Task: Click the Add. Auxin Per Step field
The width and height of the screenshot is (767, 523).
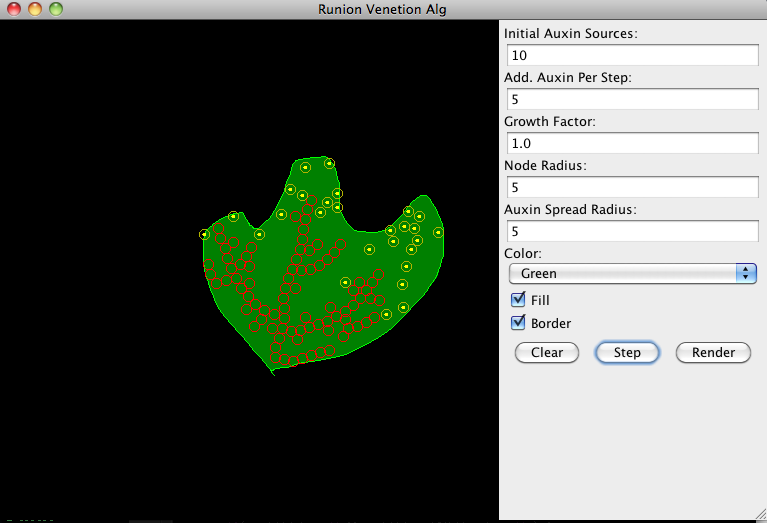Action: (632, 99)
